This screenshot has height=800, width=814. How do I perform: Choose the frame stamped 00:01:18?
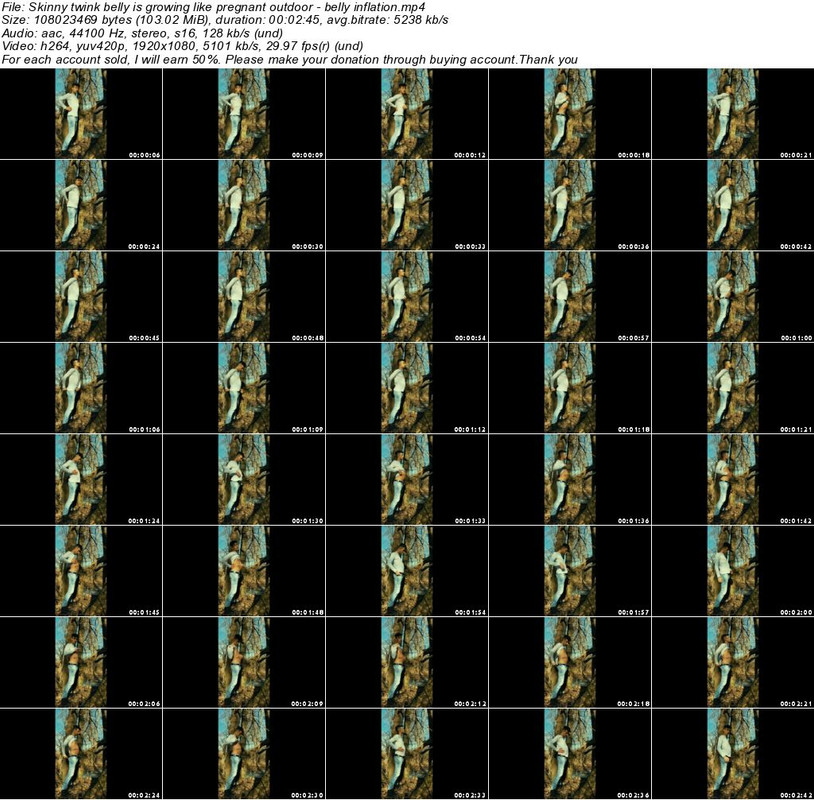click(x=570, y=387)
